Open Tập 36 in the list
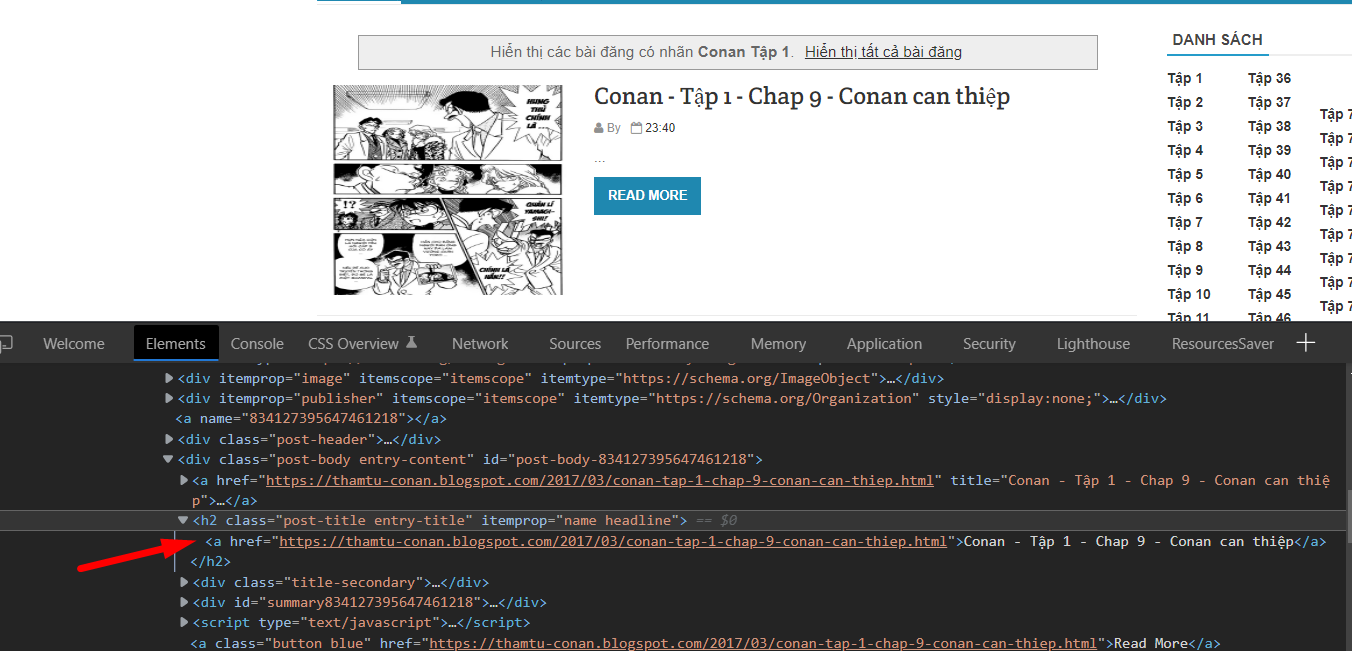Image resolution: width=1352 pixels, height=651 pixels. 1269,78
